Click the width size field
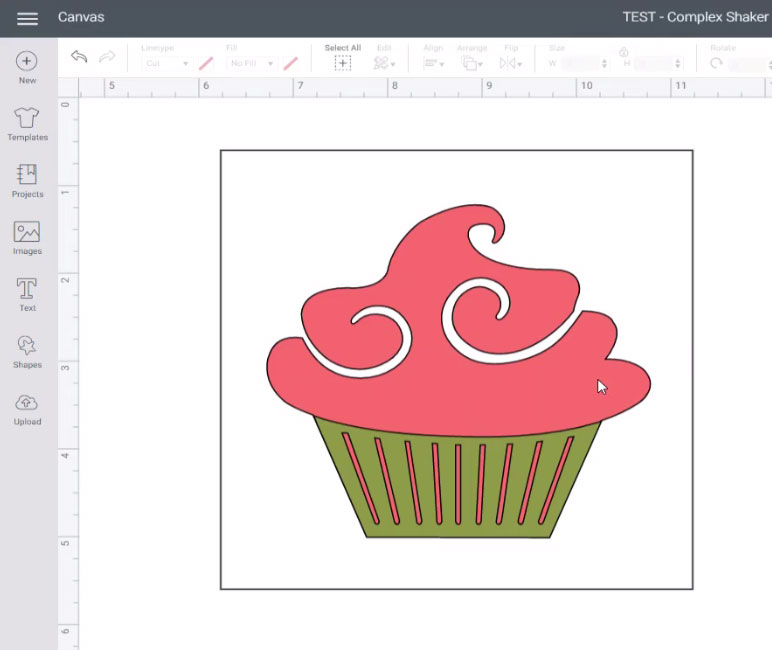Viewport: 772px width, 650px height. (x=581, y=63)
